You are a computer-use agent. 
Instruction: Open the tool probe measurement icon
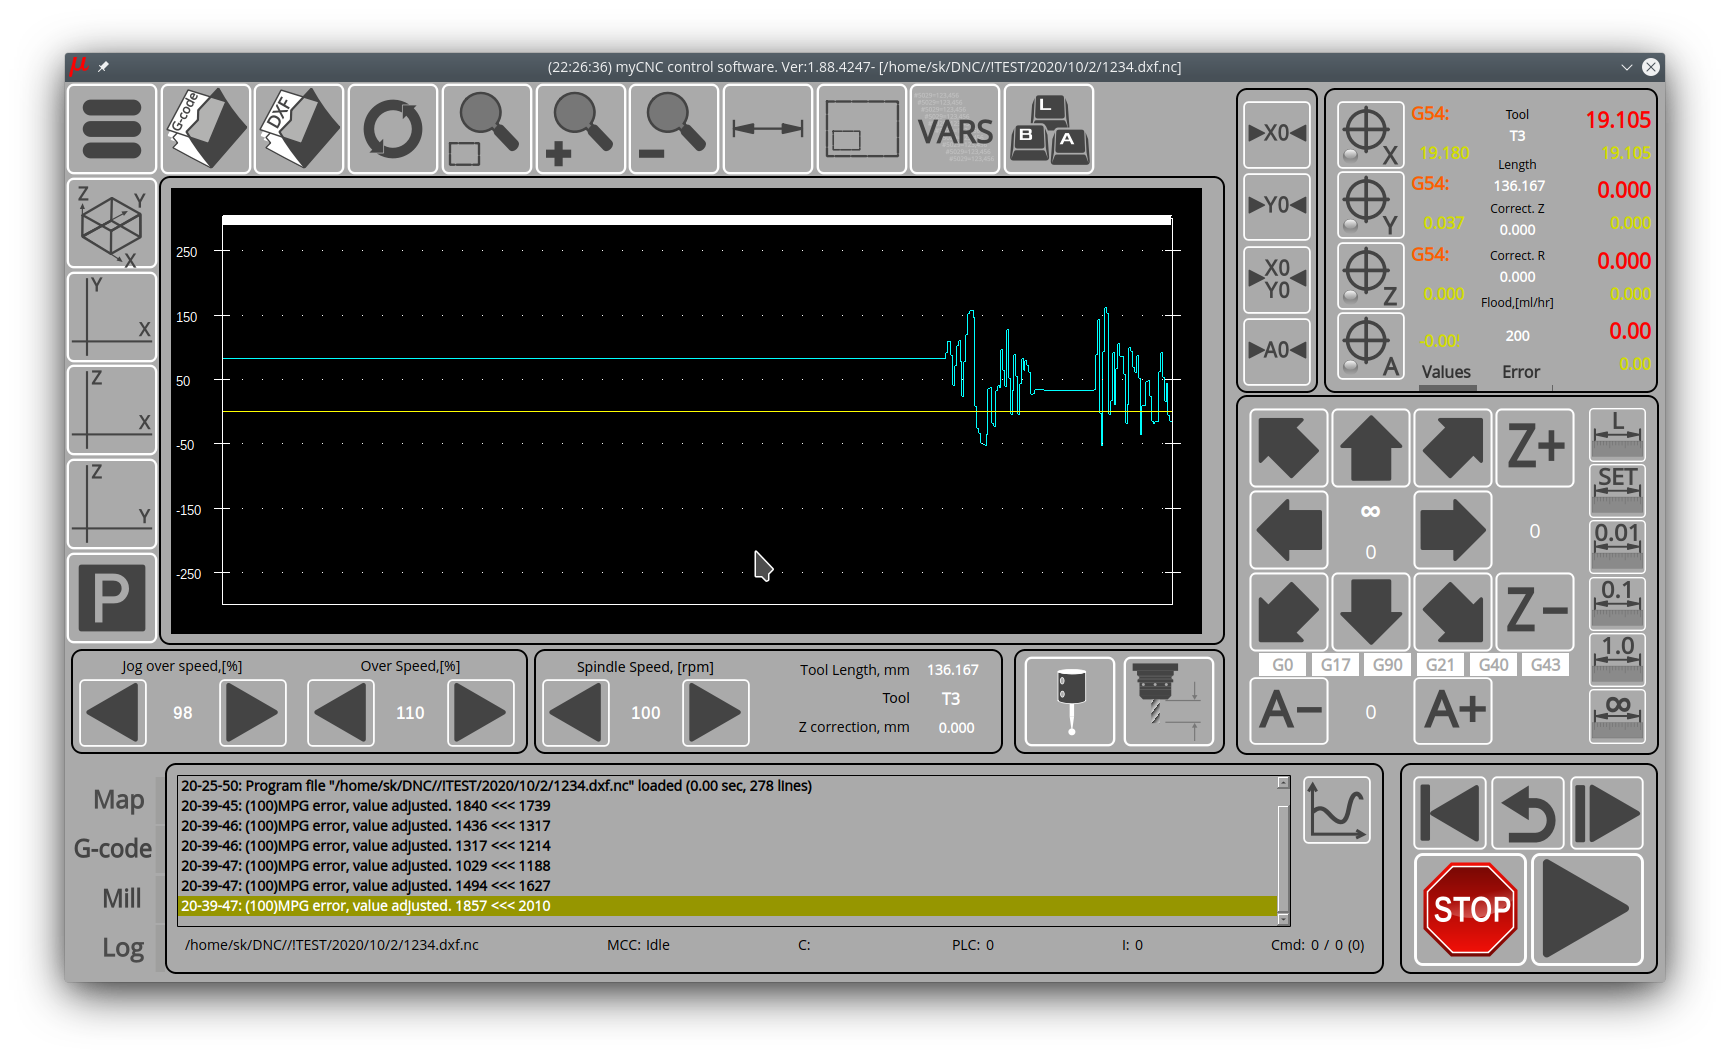pos(1070,700)
